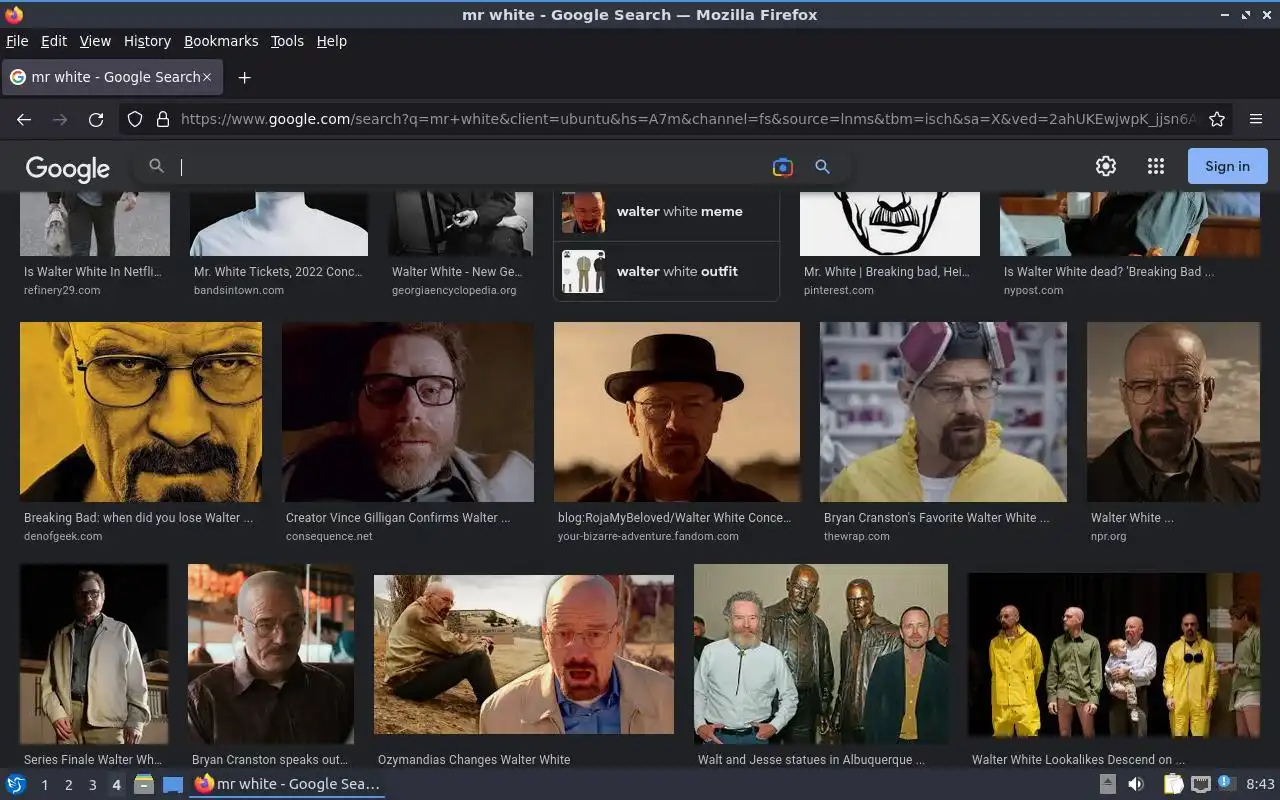Switch to workspace 4

pyautogui.click(x=116, y=785)
